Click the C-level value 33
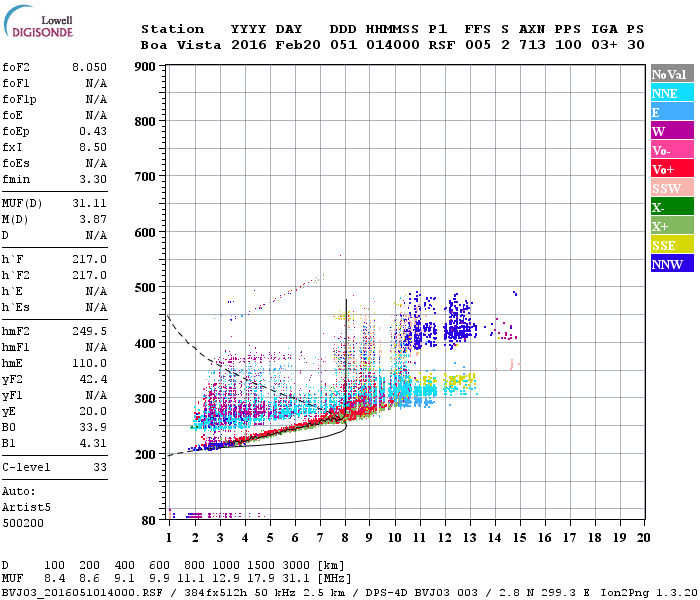Image resolution: width=700 pixels, height=600 pixels. coord(100,467)
